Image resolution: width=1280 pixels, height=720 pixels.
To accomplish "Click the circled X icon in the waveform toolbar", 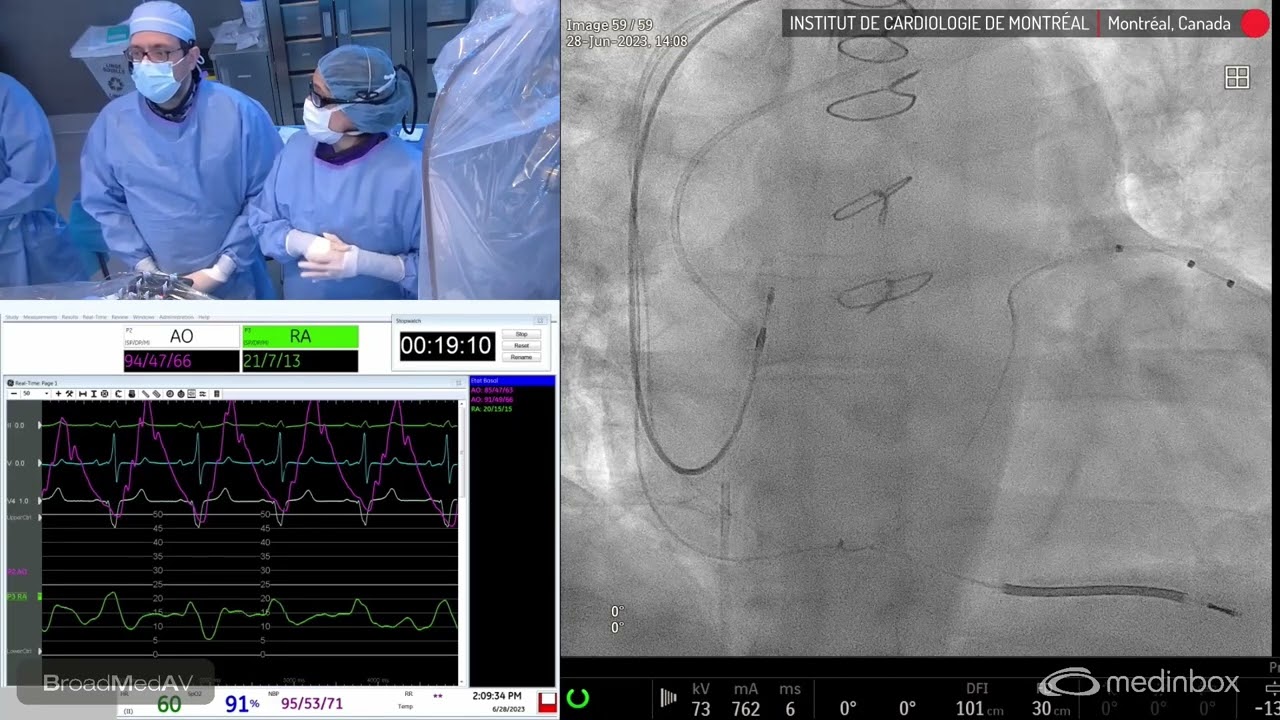I will [x=105, y=394].
